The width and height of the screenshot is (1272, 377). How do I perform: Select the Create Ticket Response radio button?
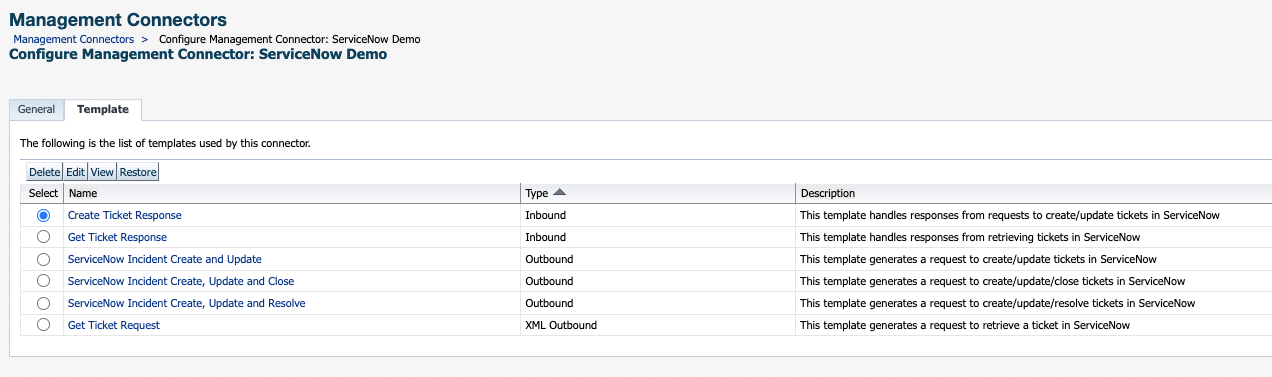click(43, 215)
